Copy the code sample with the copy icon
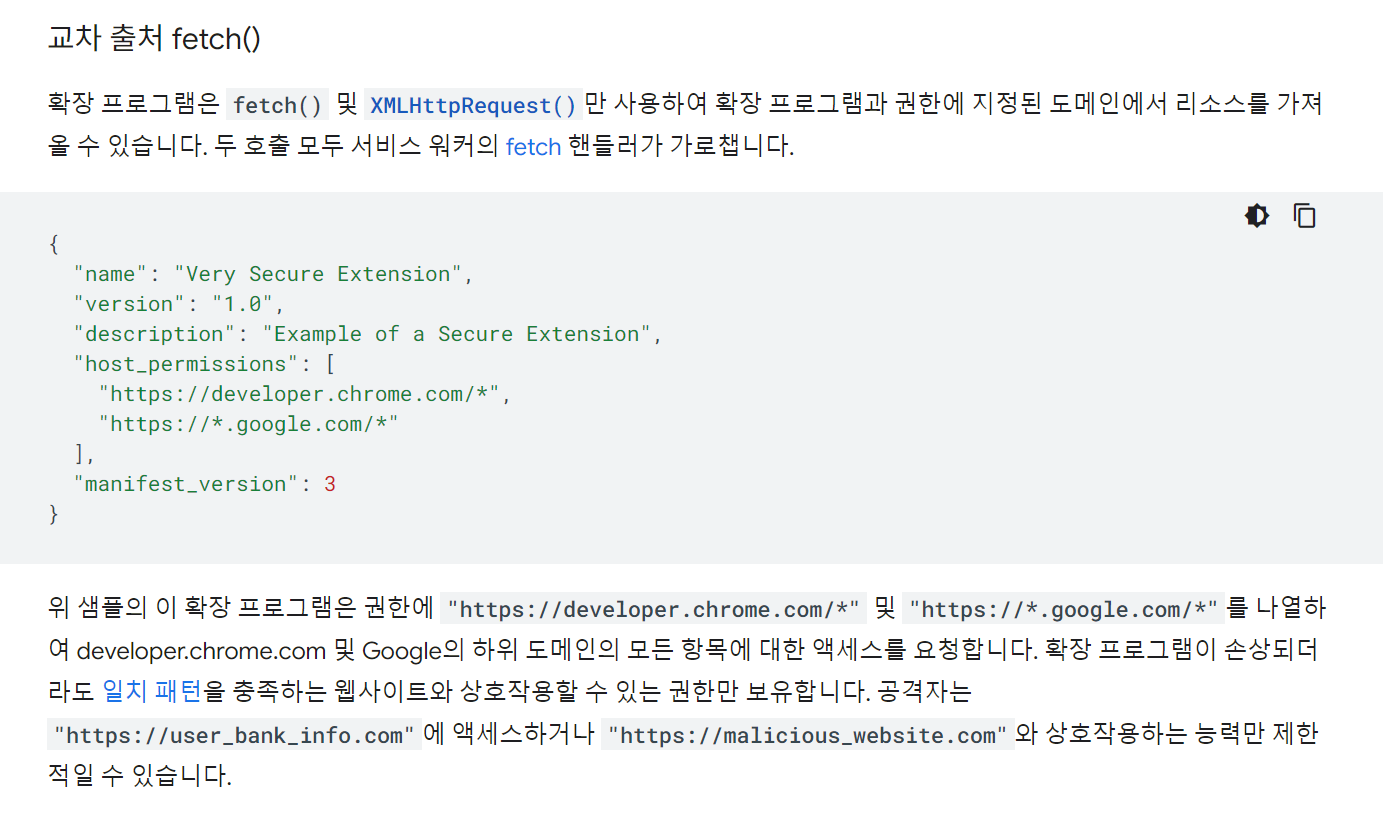The image size is (1383, 826). 1305,215
